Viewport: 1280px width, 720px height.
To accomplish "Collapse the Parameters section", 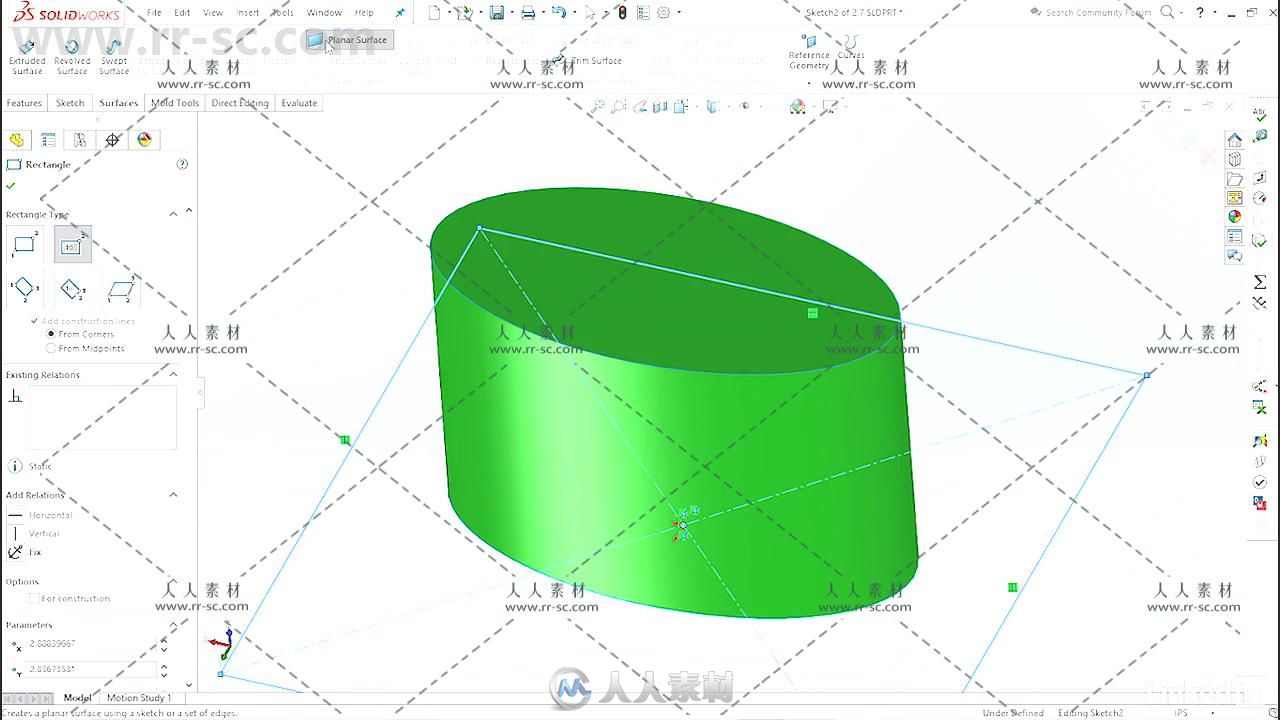I will [x=173, y=625].
